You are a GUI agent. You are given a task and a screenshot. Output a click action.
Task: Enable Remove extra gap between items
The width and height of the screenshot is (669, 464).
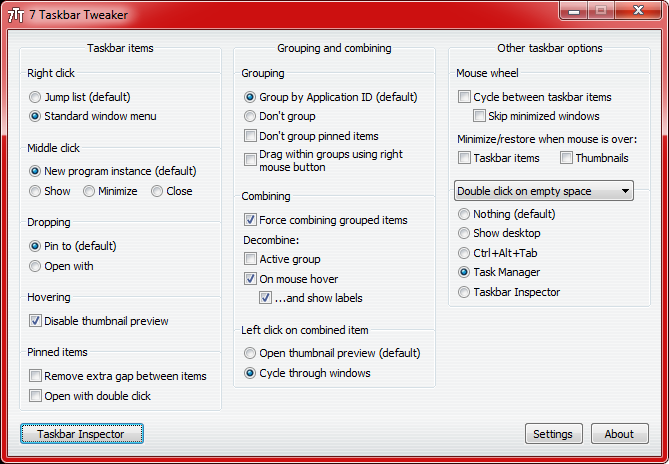click(x=36, y=376)
